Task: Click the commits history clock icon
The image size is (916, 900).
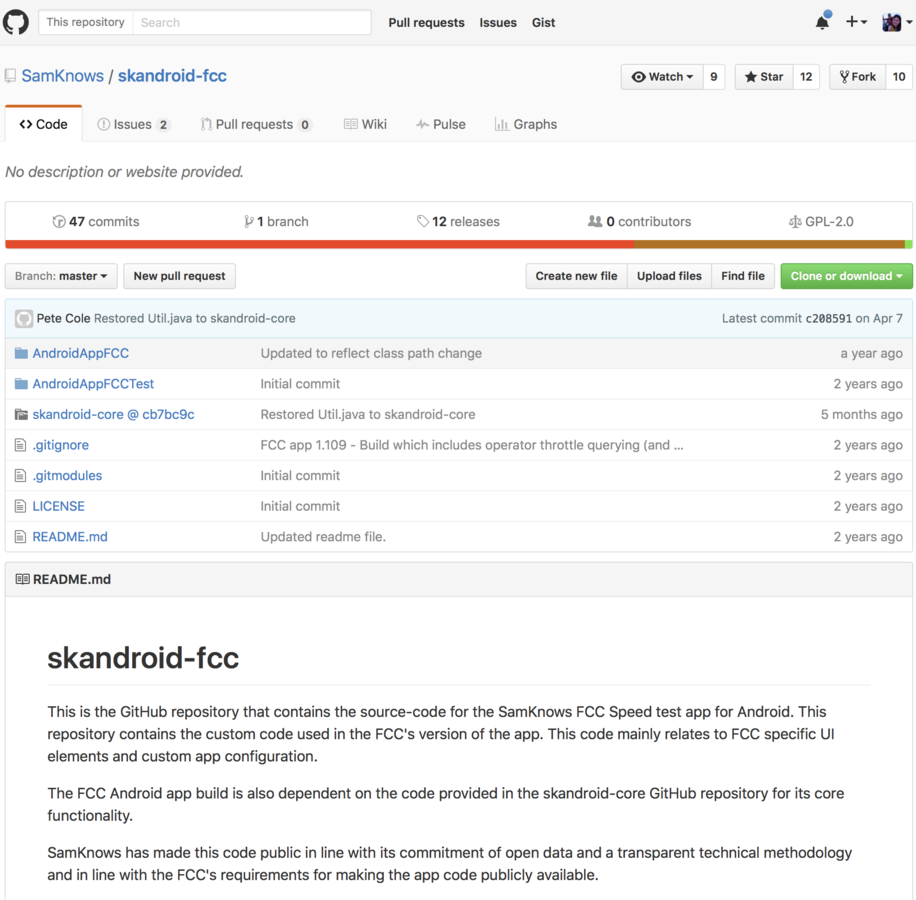Action: pos(59,221)
